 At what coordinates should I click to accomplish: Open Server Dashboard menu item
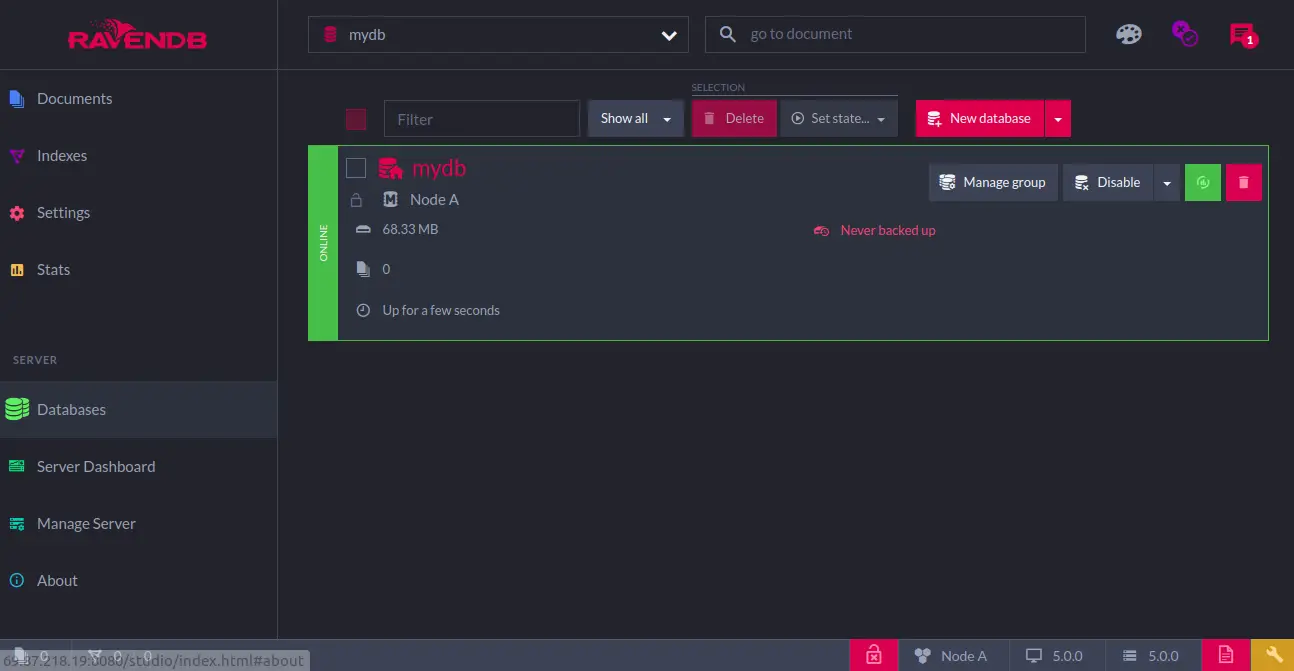(x=139, y=467)
